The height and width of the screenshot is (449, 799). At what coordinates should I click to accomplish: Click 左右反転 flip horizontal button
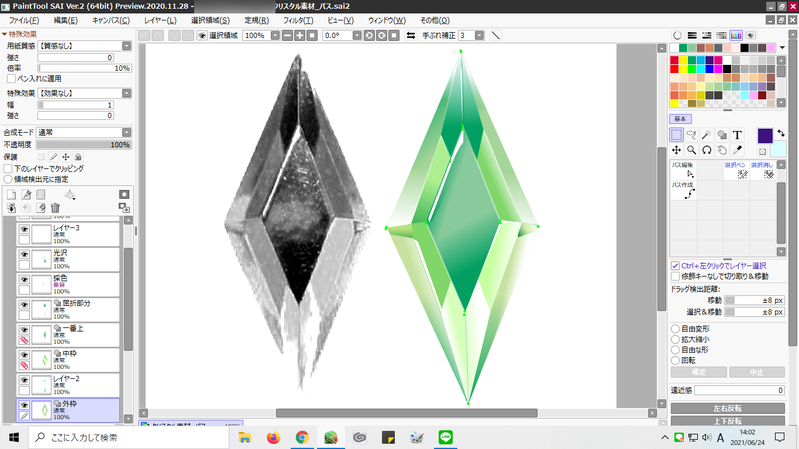tap(728, 408)
